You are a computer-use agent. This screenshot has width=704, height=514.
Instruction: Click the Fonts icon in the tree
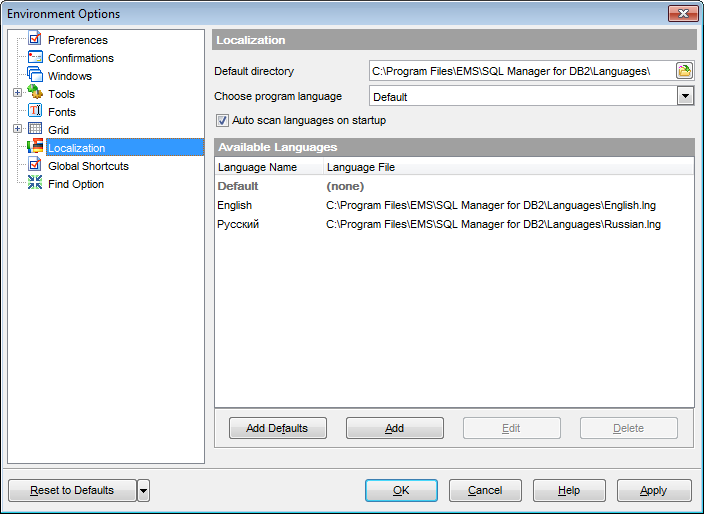[x=35, y=112]
